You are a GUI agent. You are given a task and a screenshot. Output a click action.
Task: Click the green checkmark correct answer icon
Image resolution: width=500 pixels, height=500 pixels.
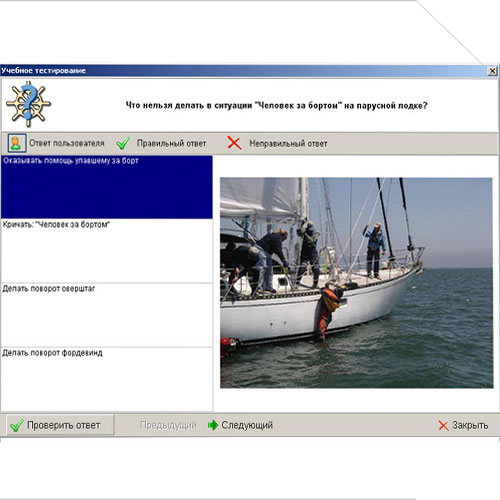click(x=123, y=143)
